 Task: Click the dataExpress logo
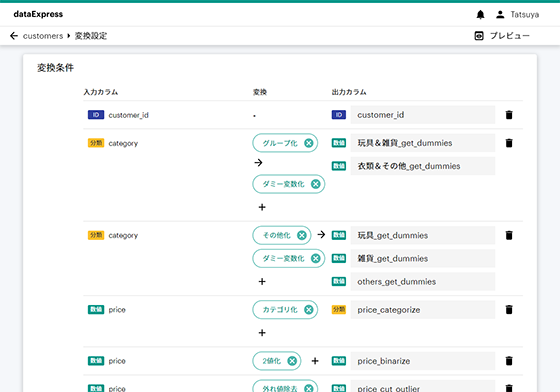38,14
